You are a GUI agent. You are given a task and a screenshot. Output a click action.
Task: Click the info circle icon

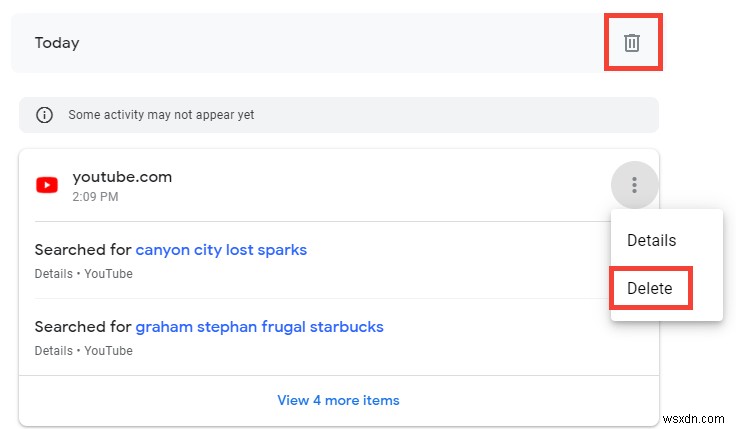coord(44,115)
